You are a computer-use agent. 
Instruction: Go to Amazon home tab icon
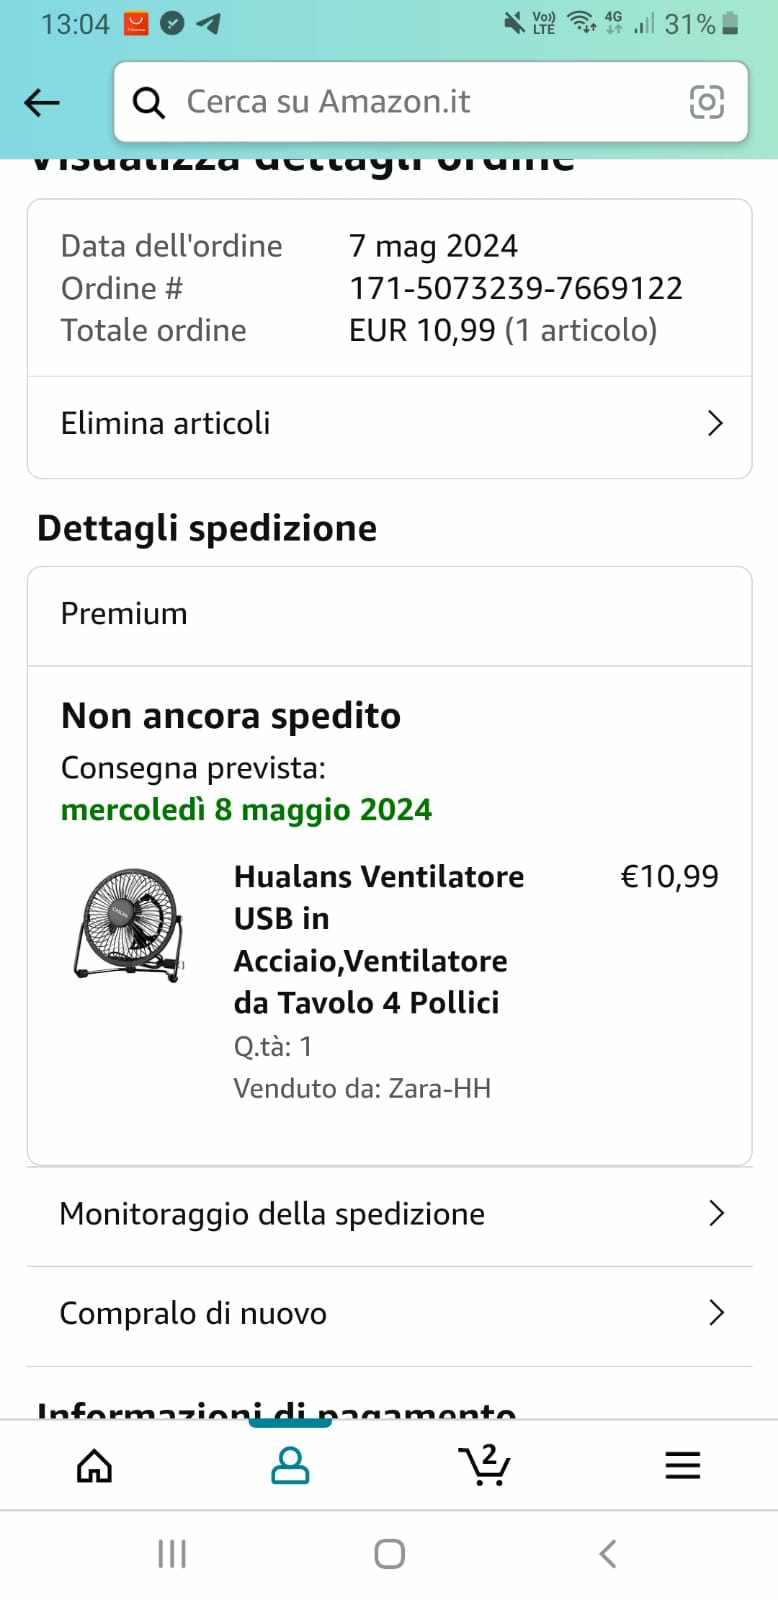point(95,1466)
